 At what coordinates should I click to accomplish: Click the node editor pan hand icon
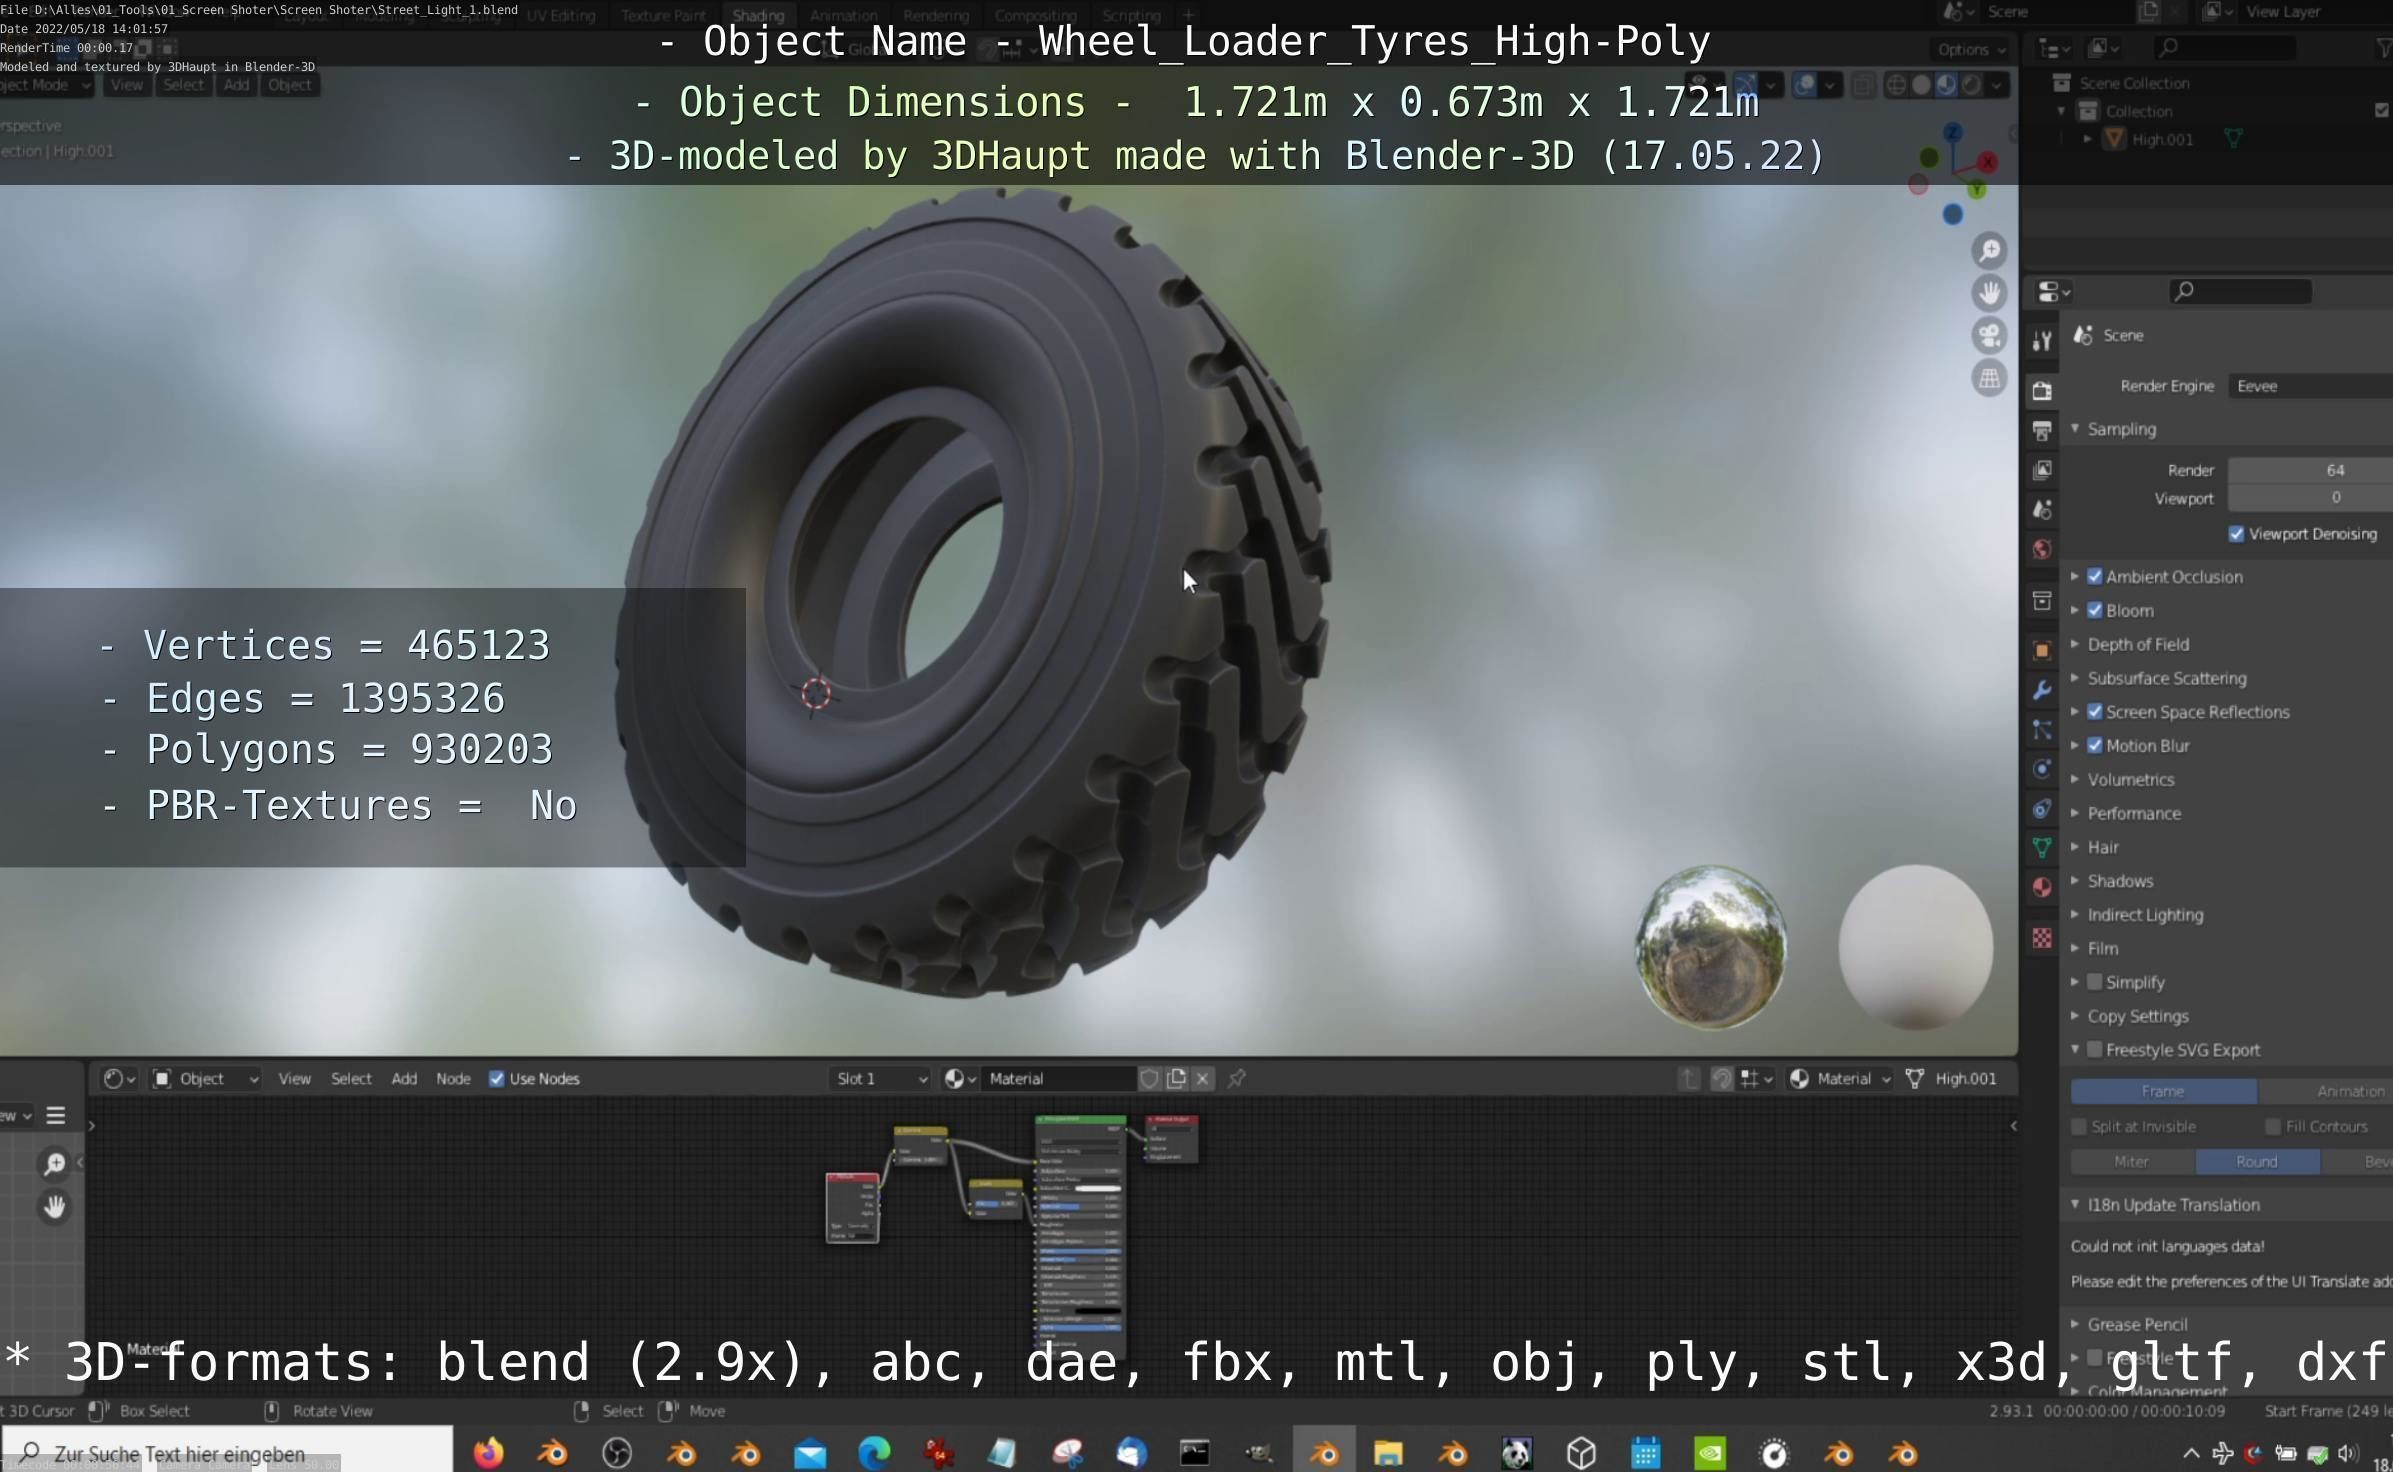[54, 1207]
